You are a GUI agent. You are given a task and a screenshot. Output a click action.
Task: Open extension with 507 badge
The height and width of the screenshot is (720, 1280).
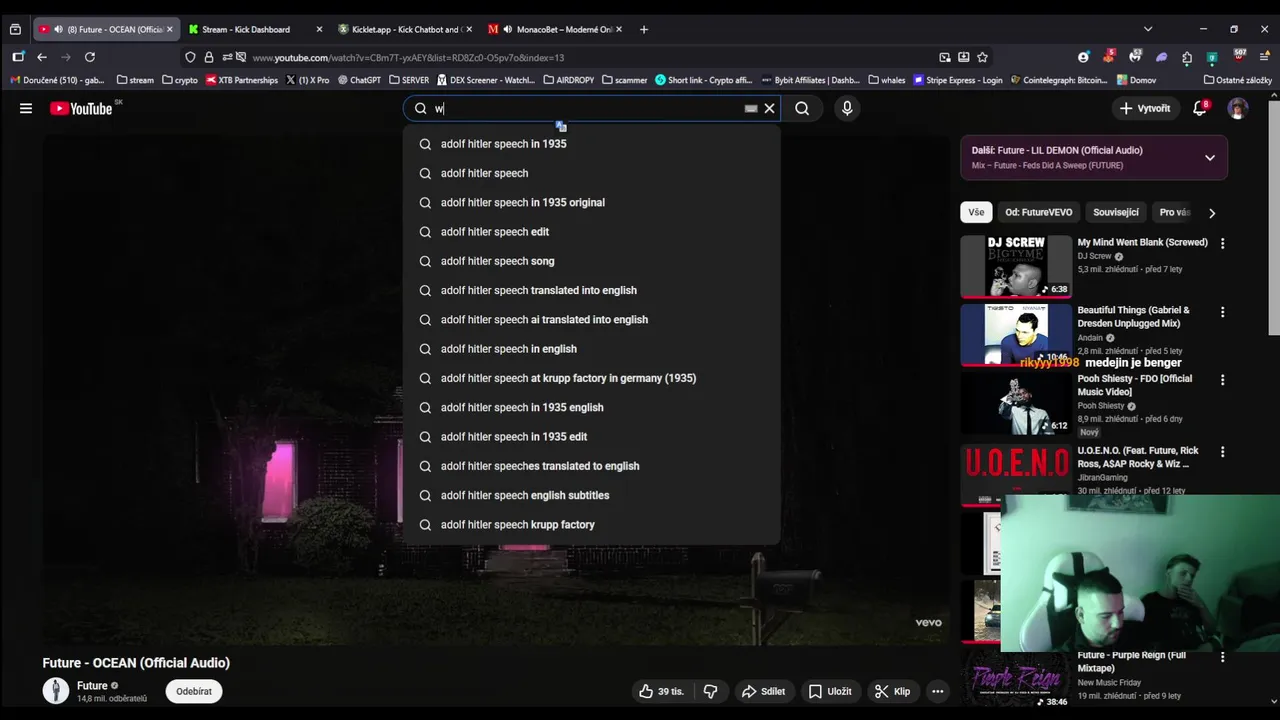pyautogui.click(x=1239, y=56)
